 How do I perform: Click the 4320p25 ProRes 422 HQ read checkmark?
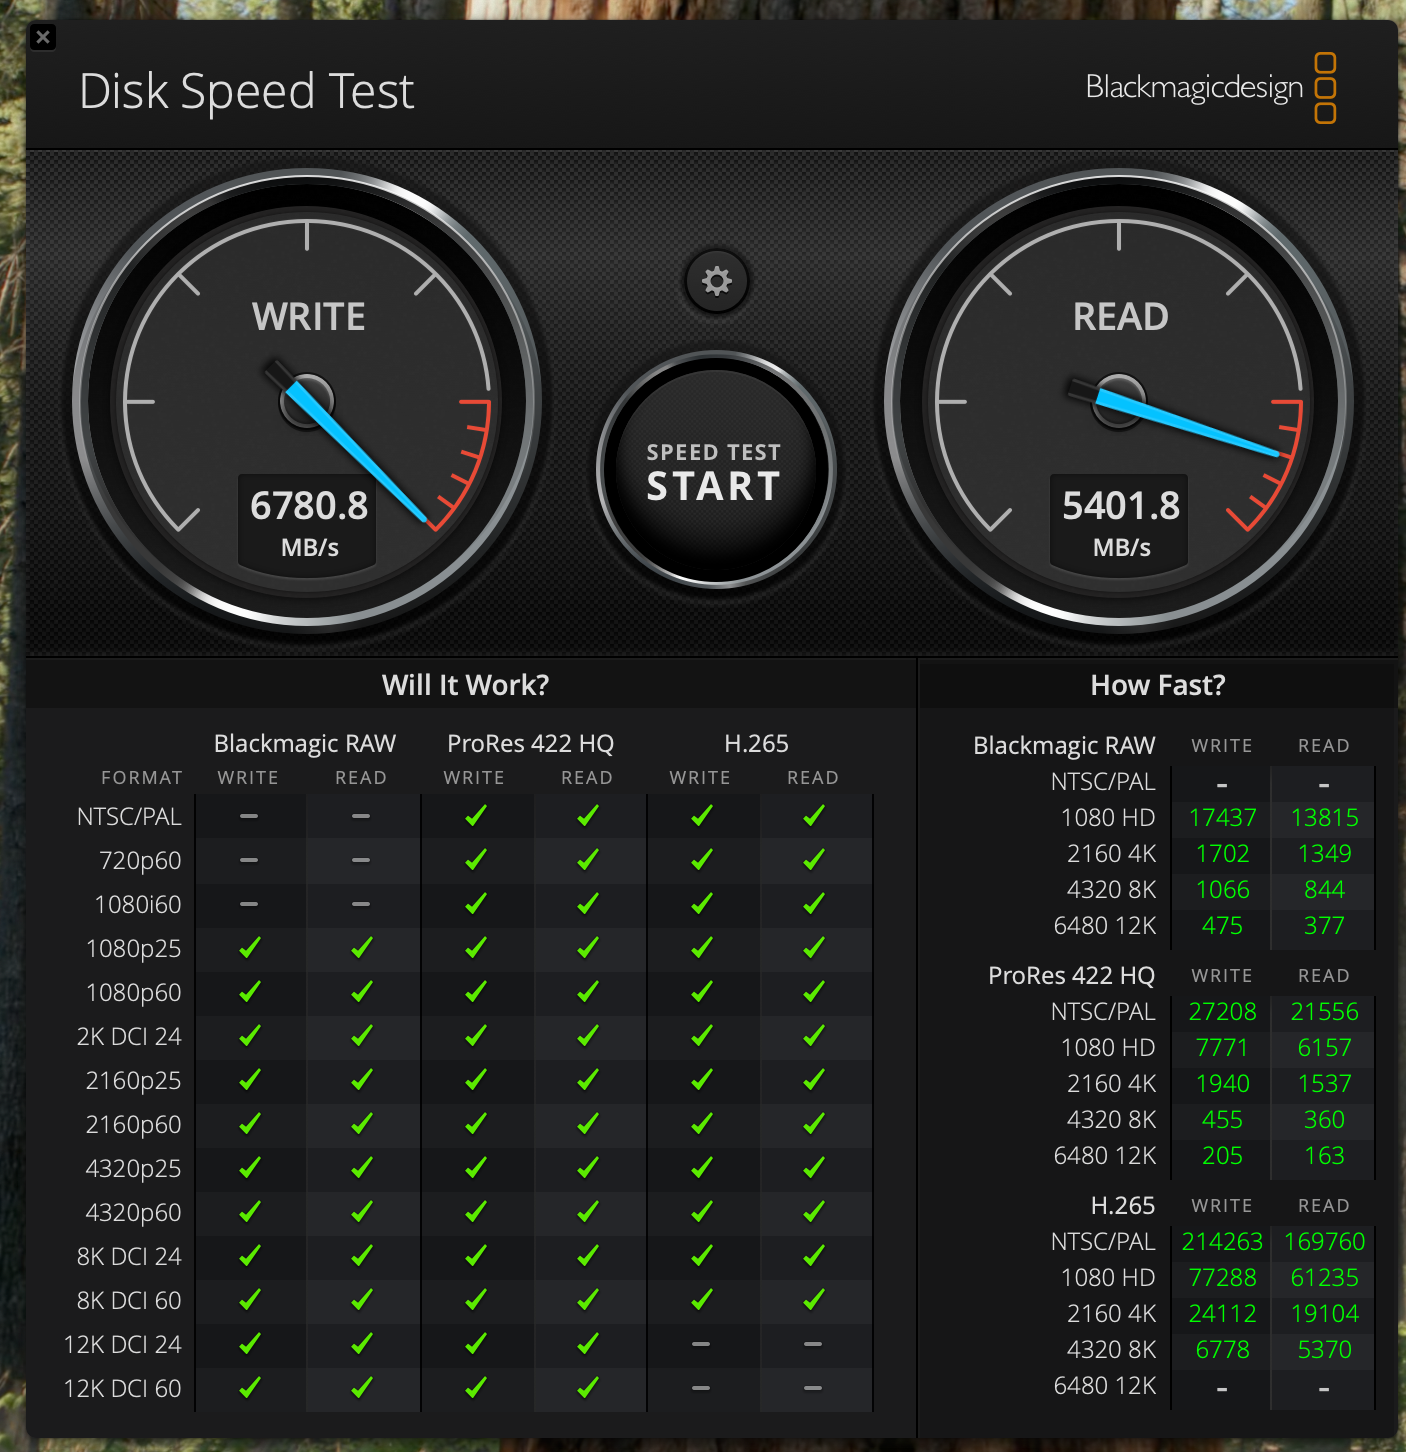[x=588, y=1168]
